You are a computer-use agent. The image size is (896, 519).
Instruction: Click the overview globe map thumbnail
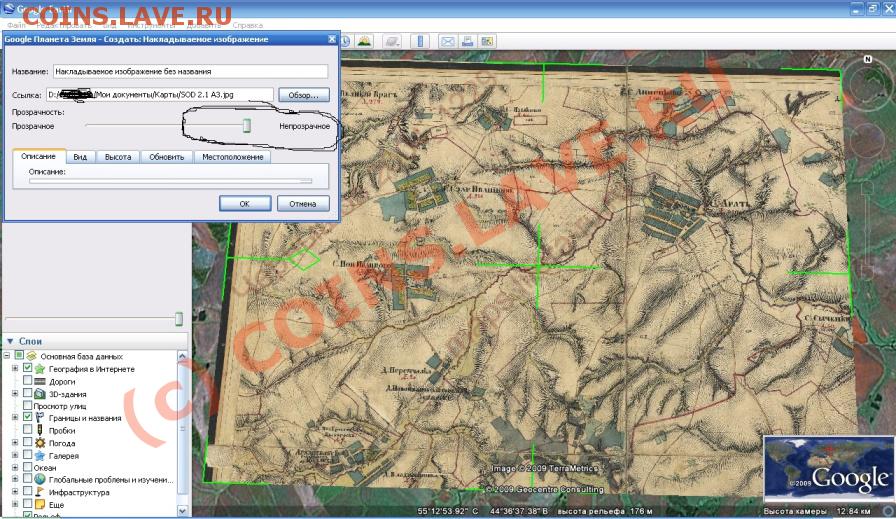pyautogui.click(x=829, y=469)
